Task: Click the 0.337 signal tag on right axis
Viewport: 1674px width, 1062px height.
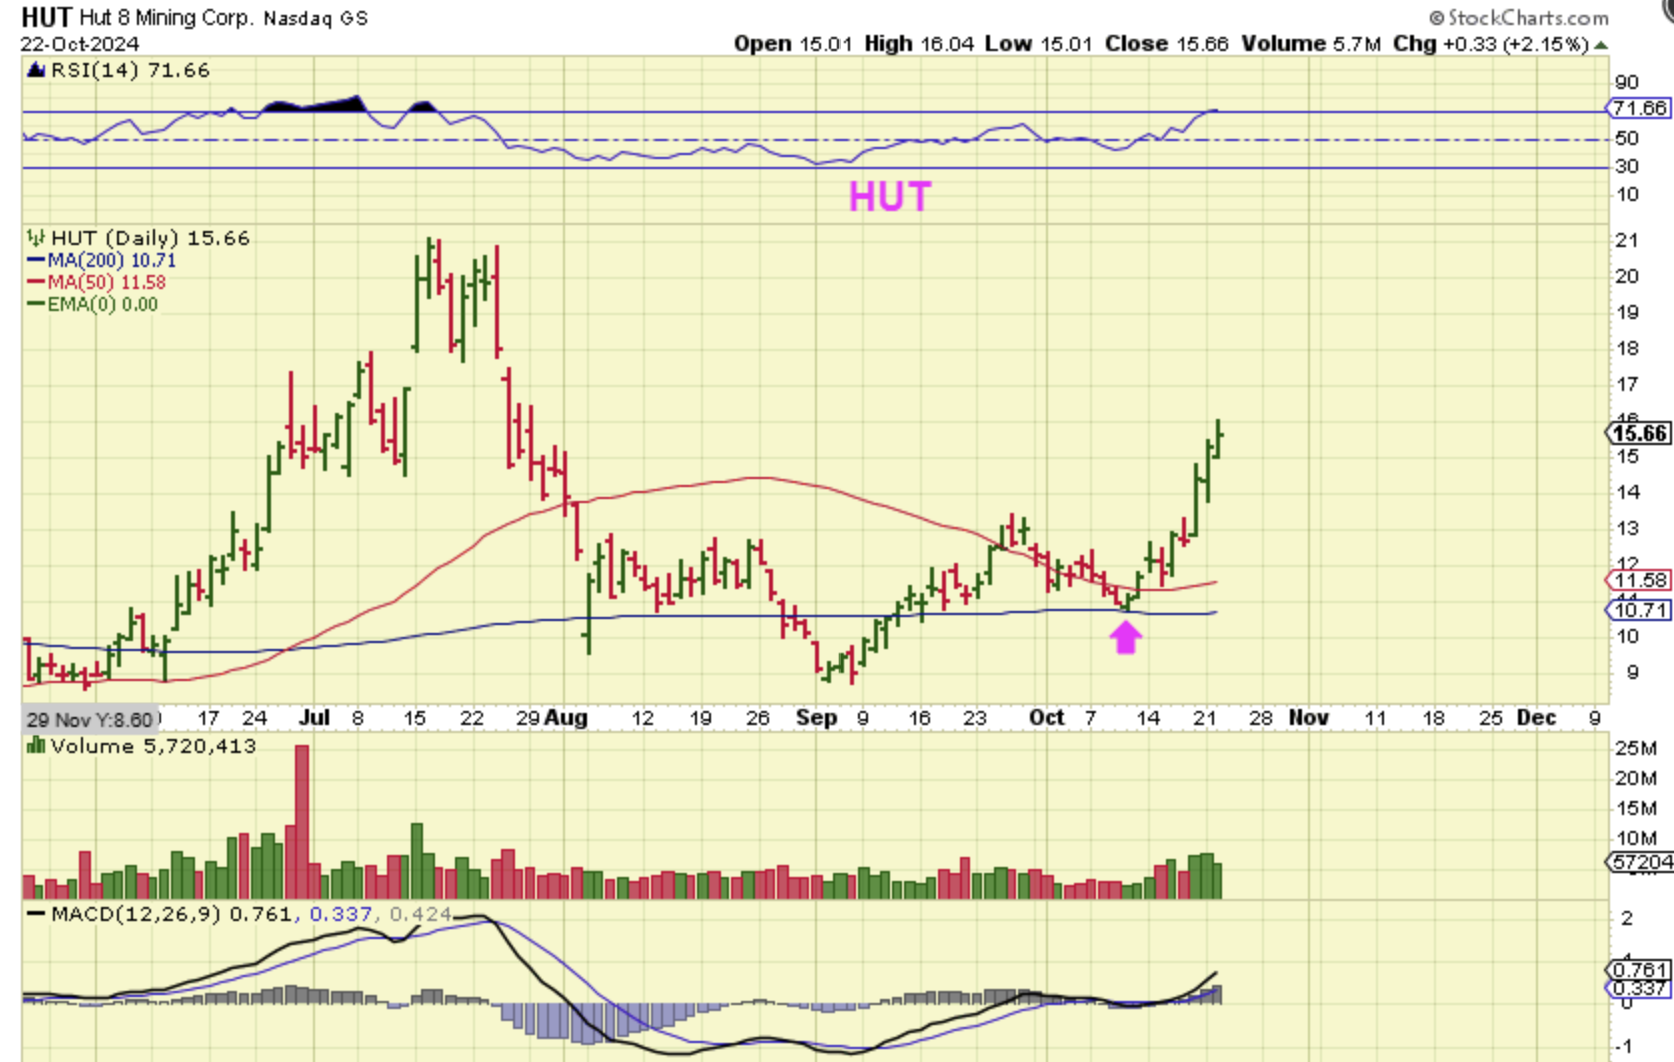Action: [1639, 988]
